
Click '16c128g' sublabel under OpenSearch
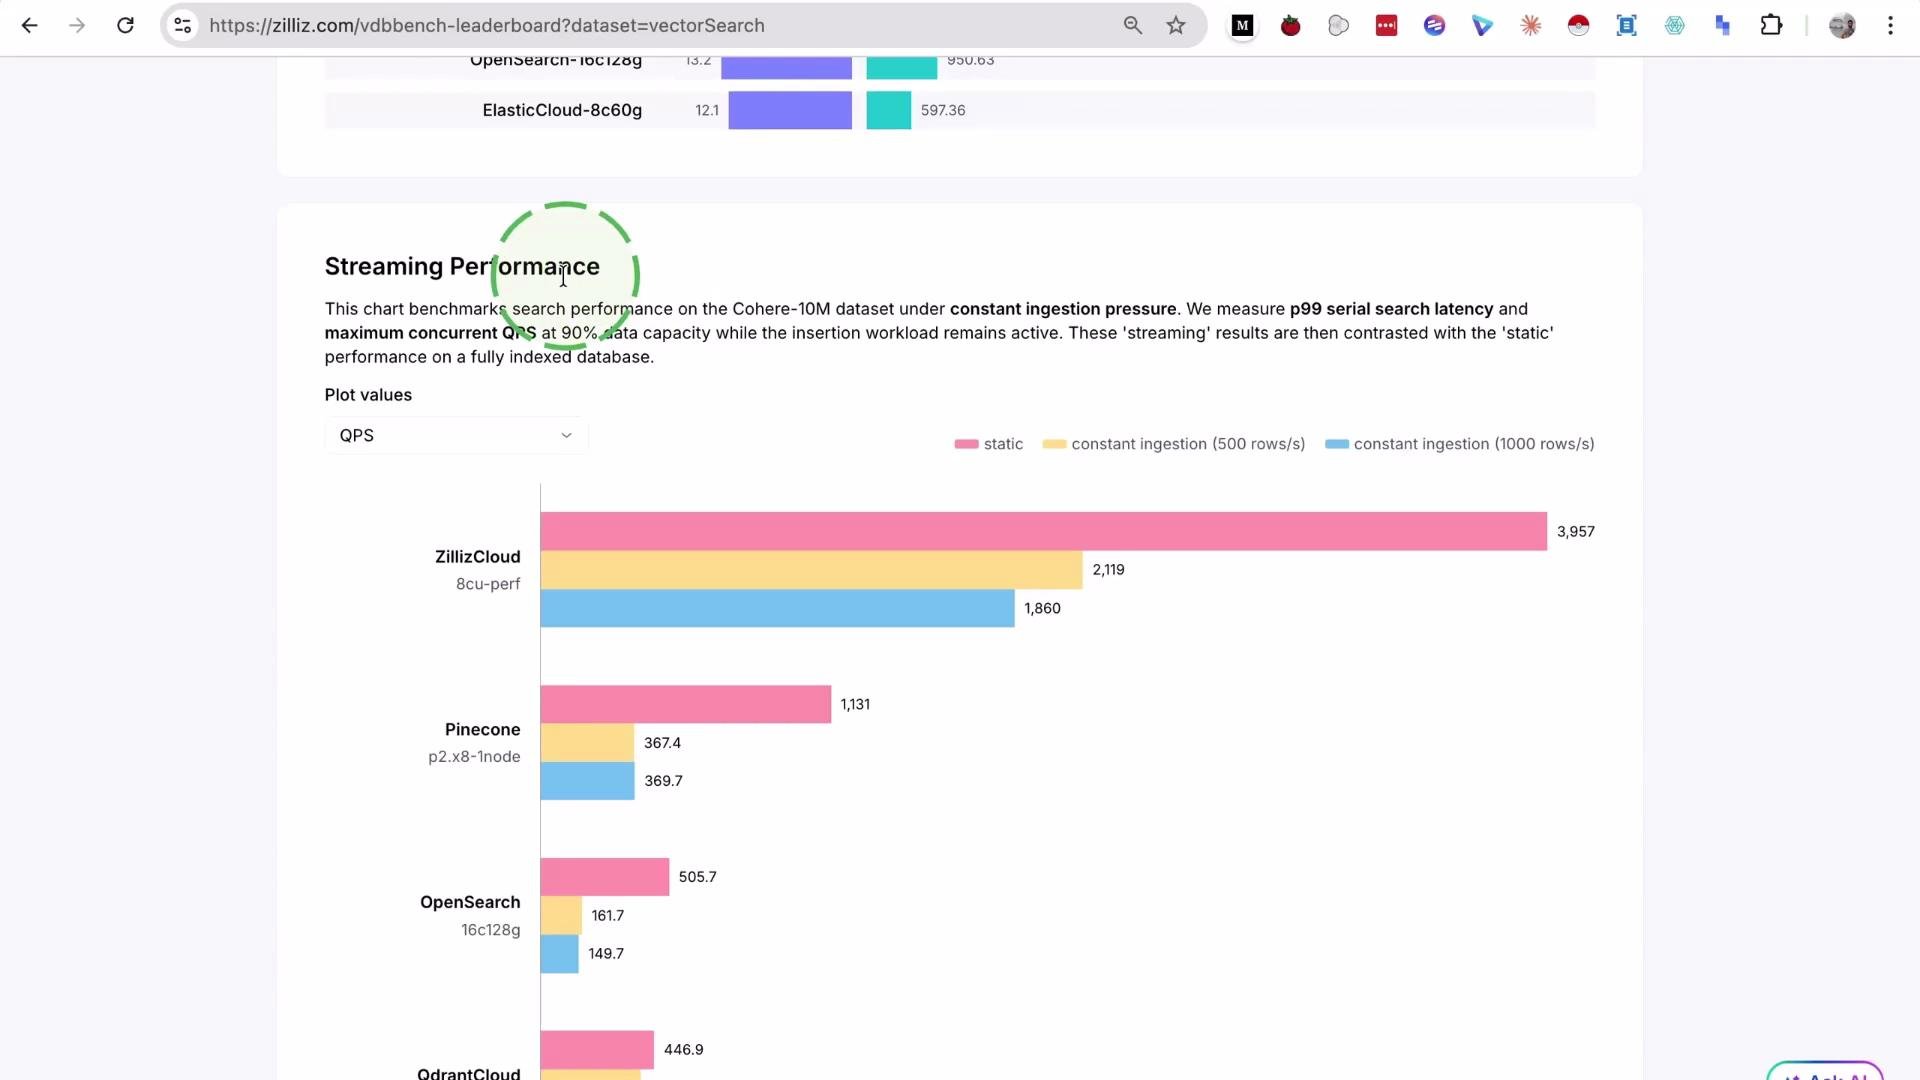coord(490,930)
